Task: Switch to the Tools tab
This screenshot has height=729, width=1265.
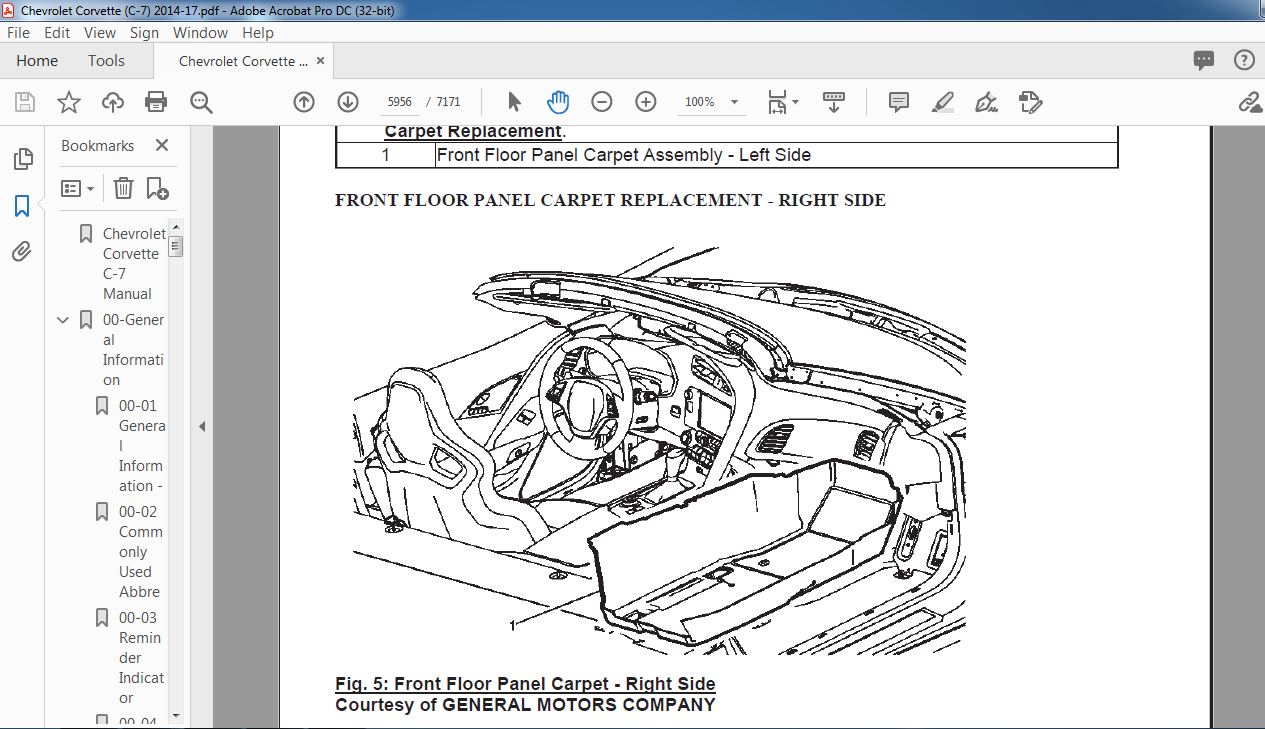Action: point(106,61)
